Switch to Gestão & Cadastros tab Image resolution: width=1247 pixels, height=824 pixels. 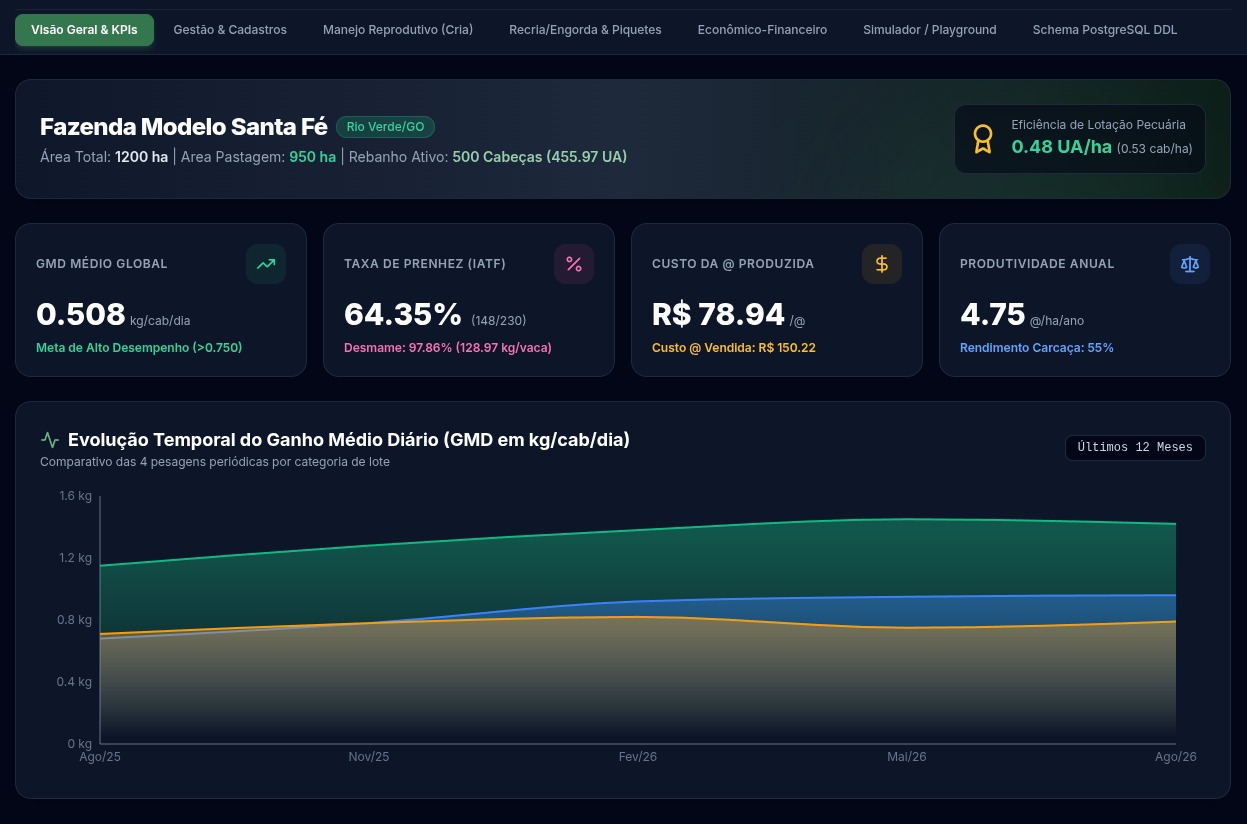(x=230, y=30)
